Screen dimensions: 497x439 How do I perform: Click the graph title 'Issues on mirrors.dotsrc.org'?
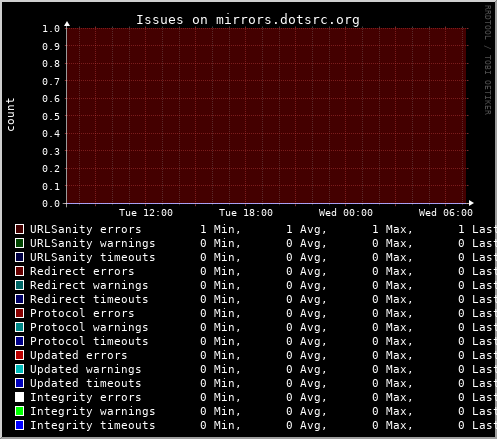pyautogui.click(x=248, y=20)
